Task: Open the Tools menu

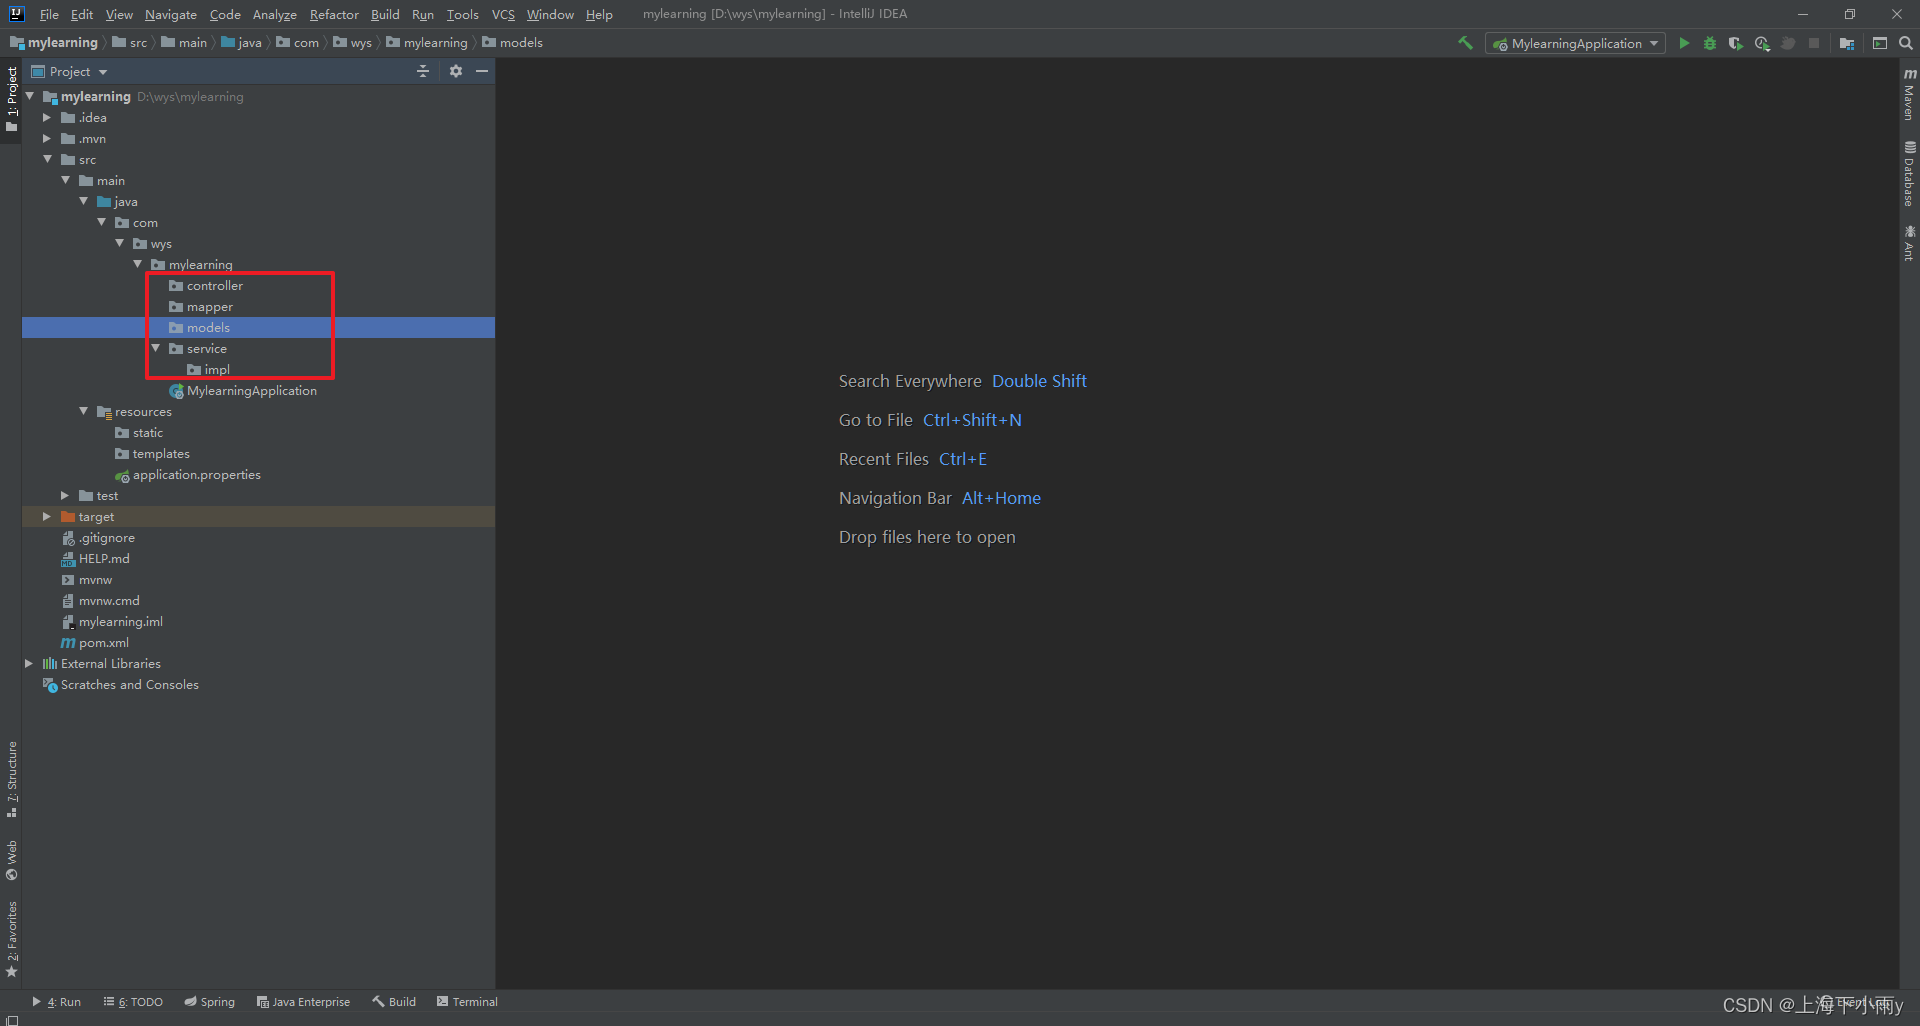Action: pyautogui.click(x=462, y=14)
